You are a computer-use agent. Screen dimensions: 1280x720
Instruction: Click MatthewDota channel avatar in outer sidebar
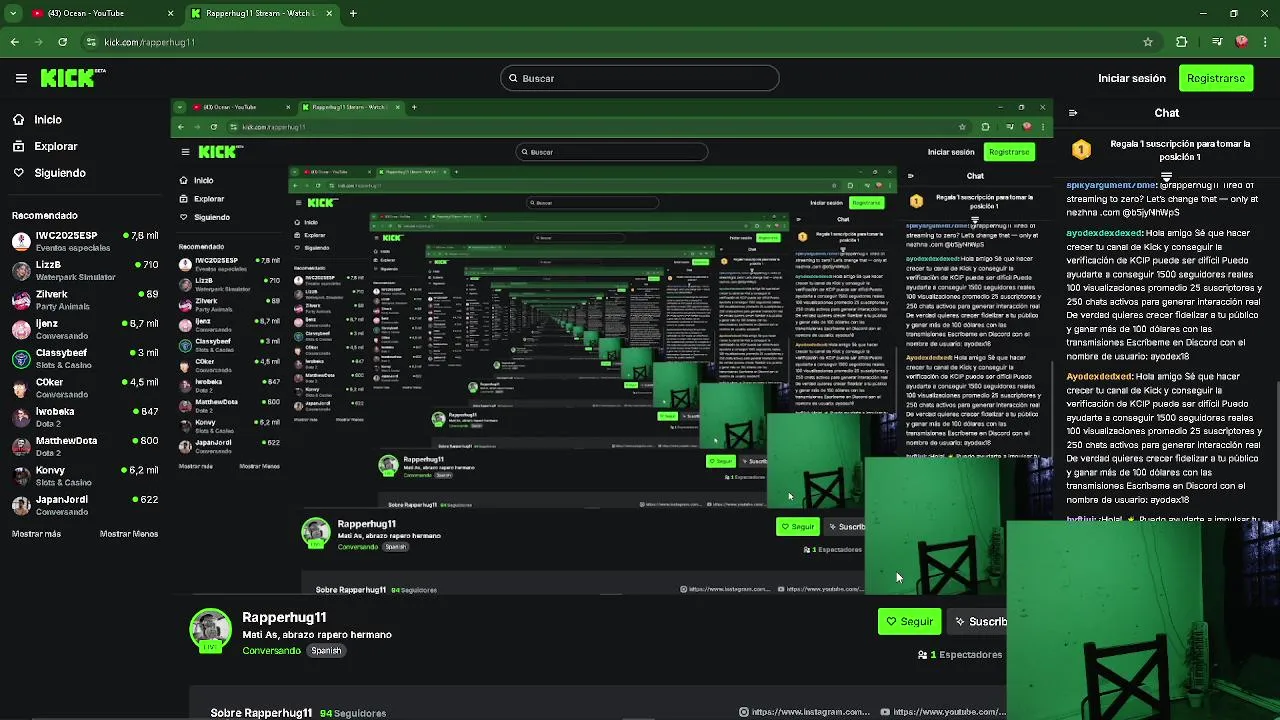(21, 447)
